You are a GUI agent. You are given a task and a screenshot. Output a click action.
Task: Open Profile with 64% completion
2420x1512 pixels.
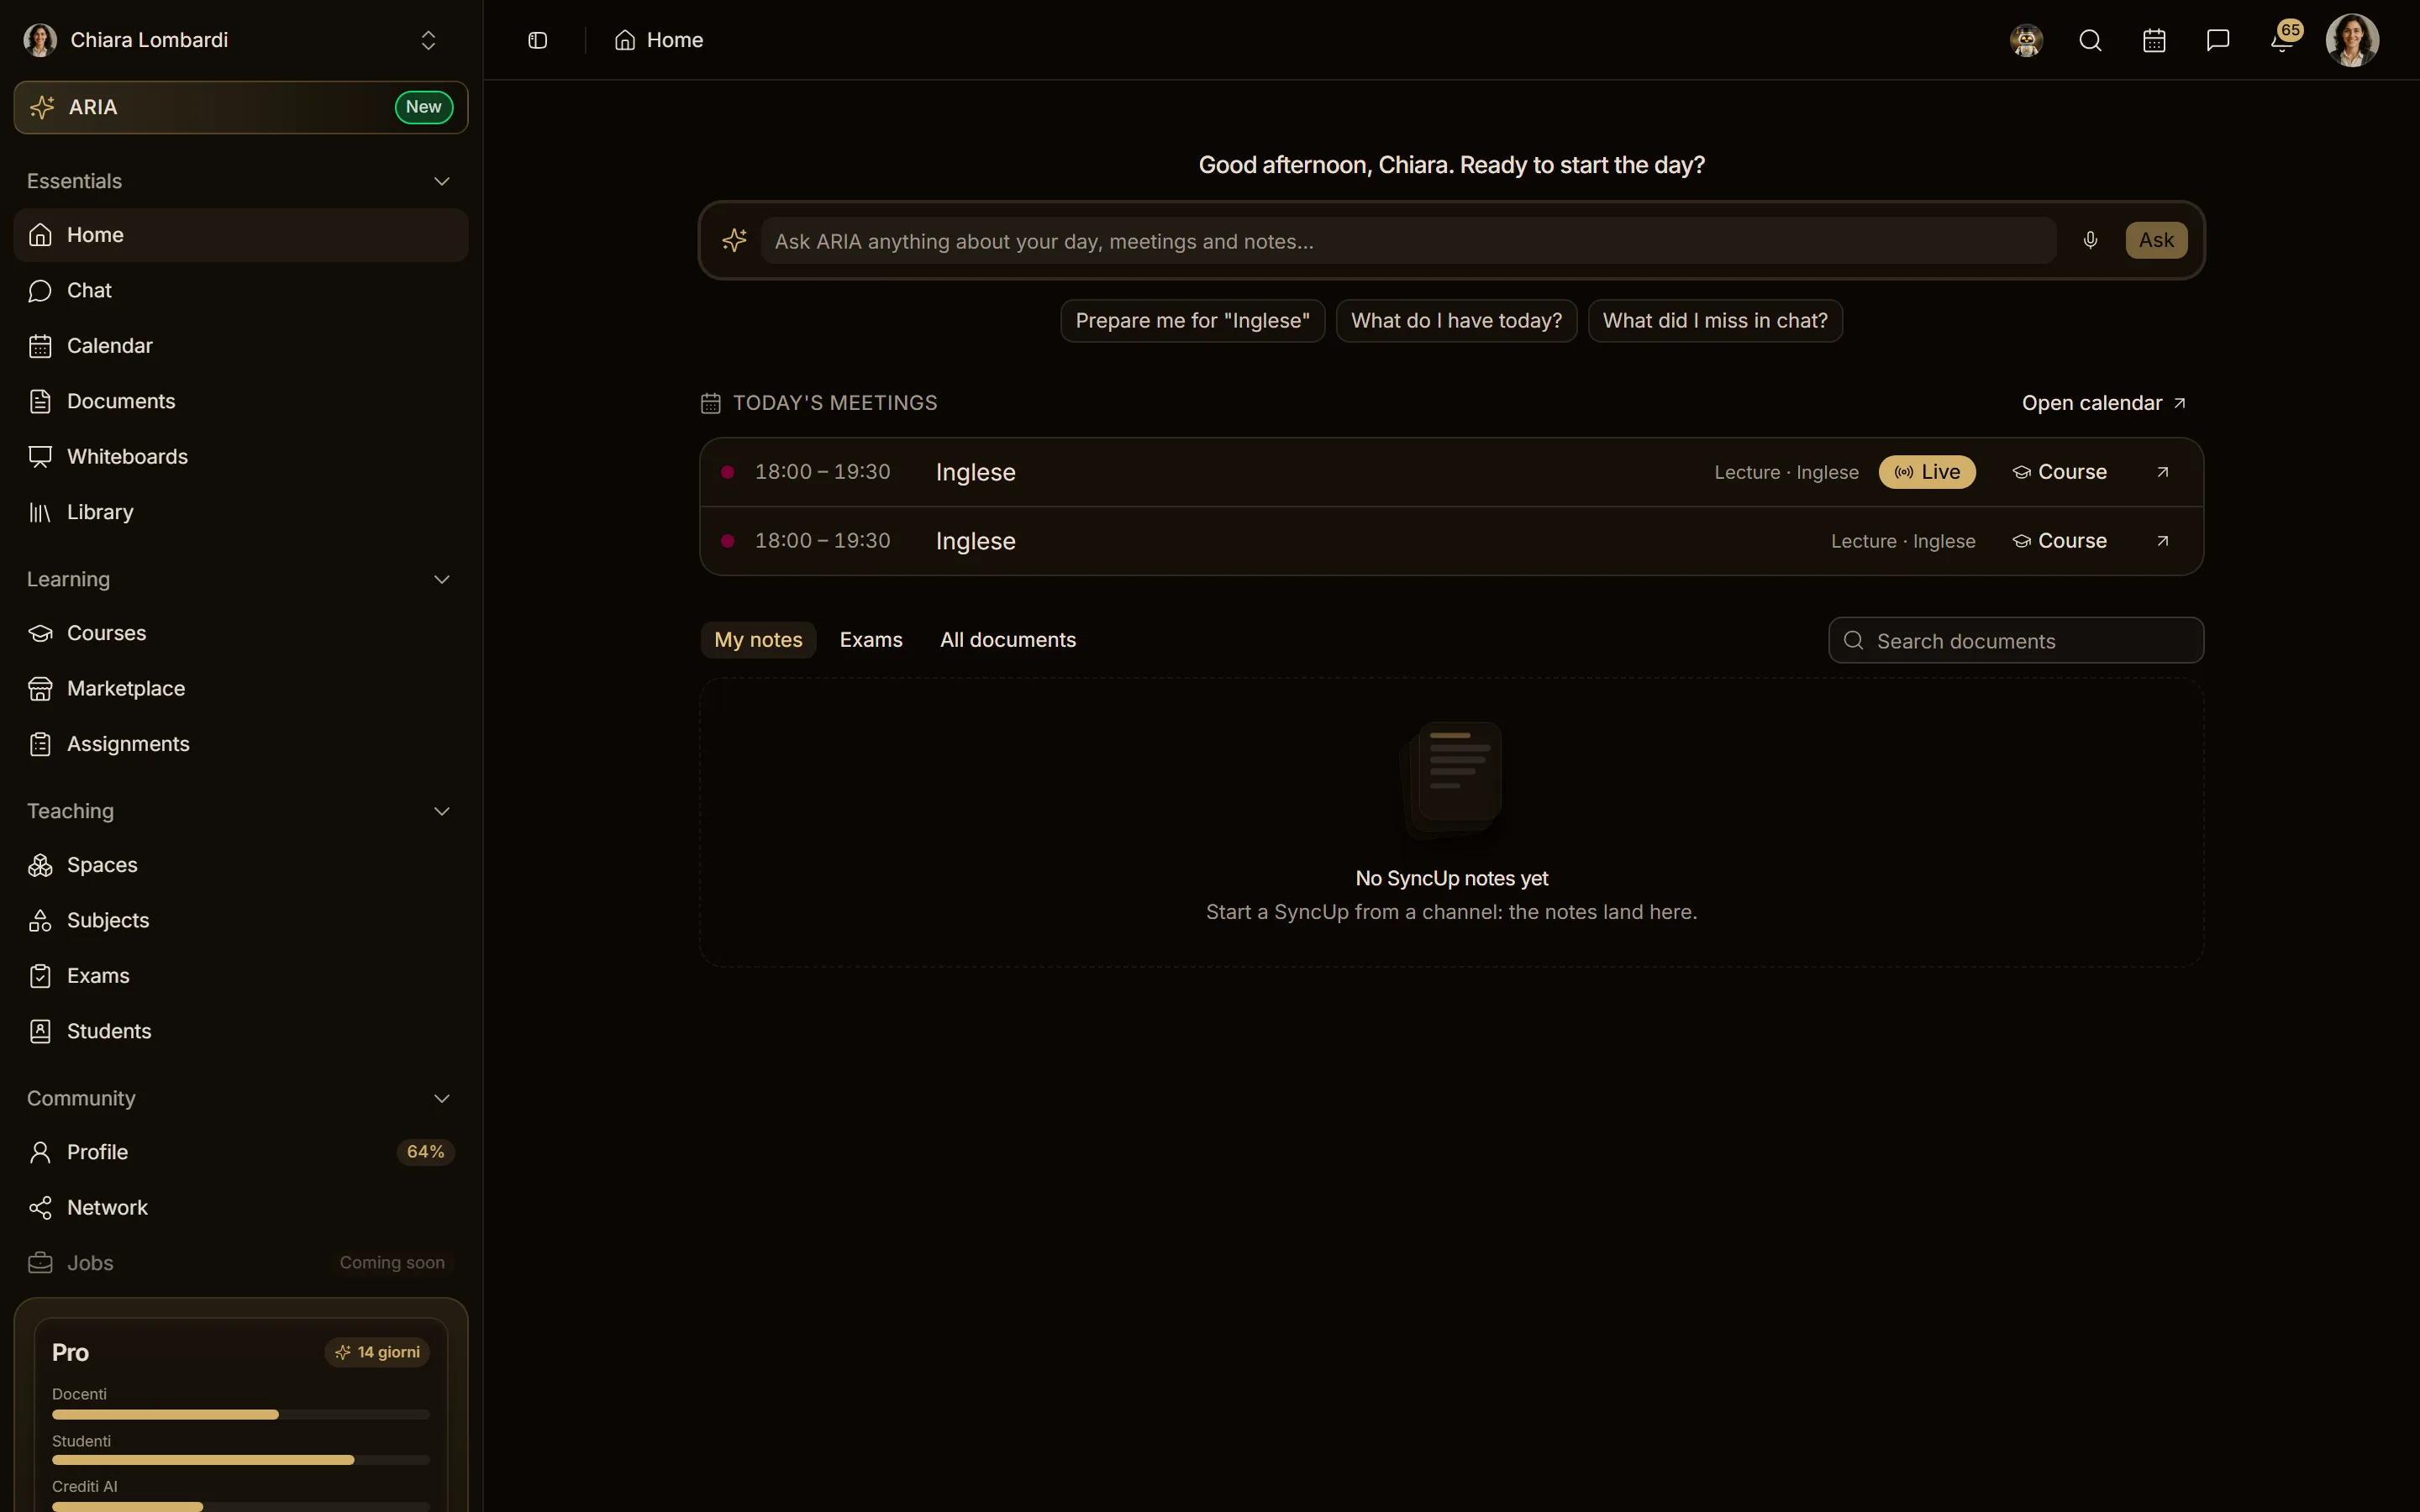[241, 1152]
